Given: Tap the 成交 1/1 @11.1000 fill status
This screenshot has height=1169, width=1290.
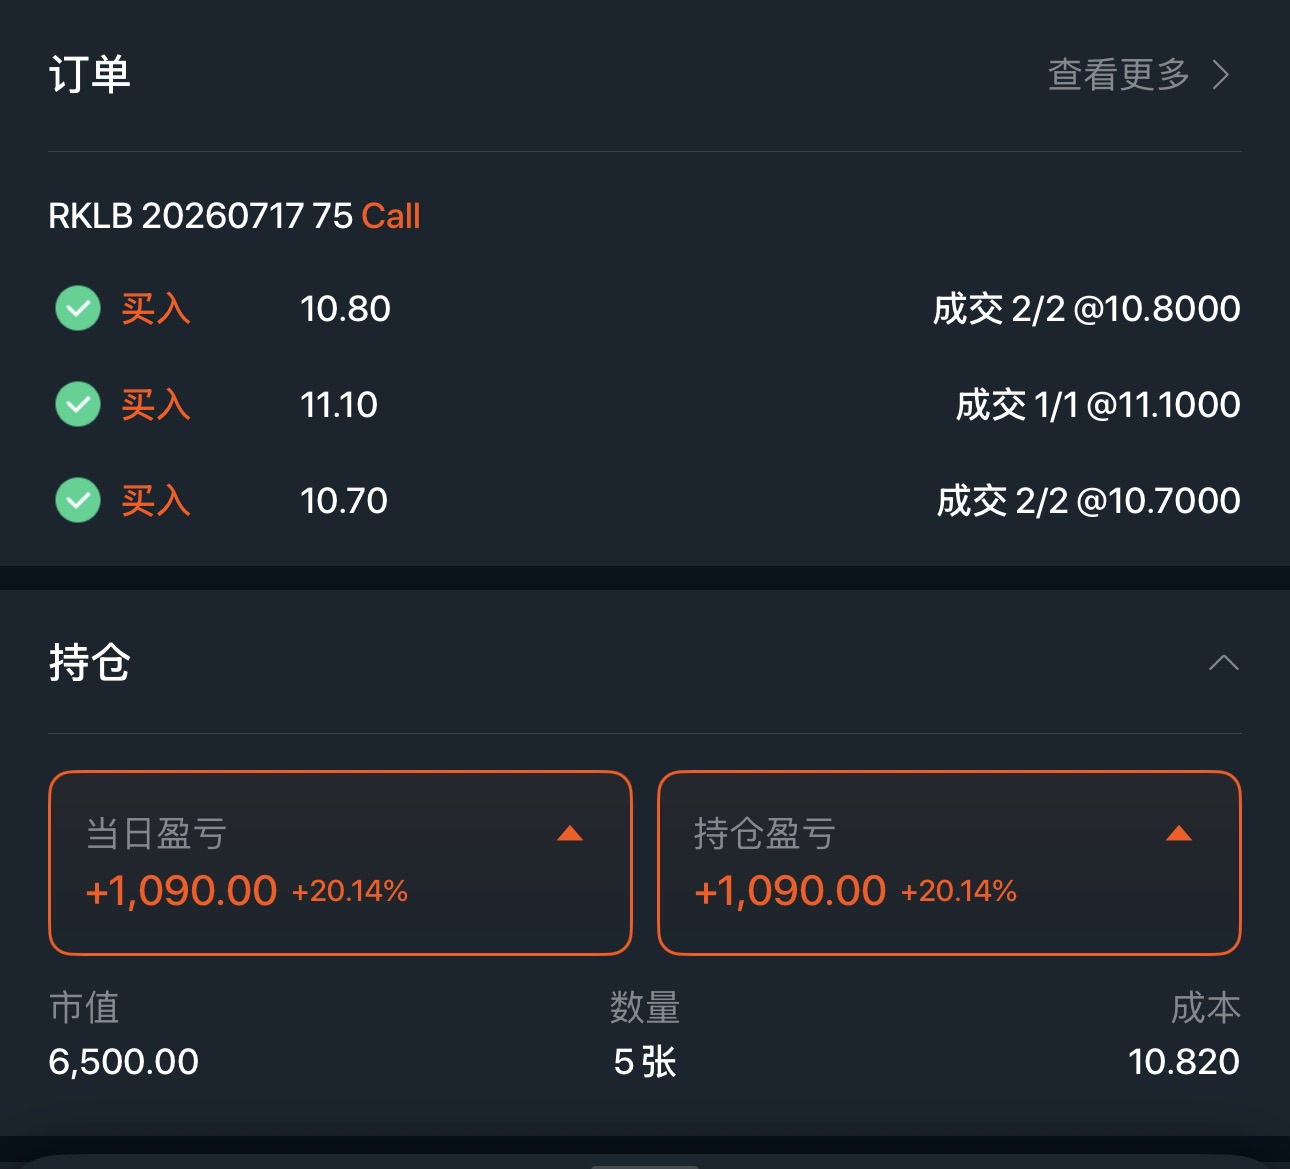Looking at the screenshot, I should (x=1097, y=405).
